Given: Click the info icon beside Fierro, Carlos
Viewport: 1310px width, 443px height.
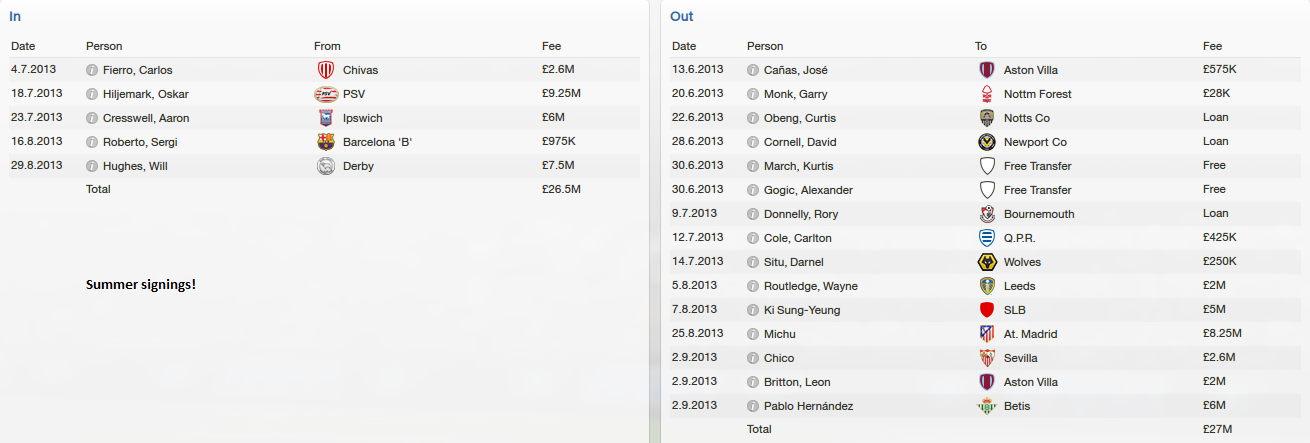Looking at the screenshot, I should click(x=92, y=70).
